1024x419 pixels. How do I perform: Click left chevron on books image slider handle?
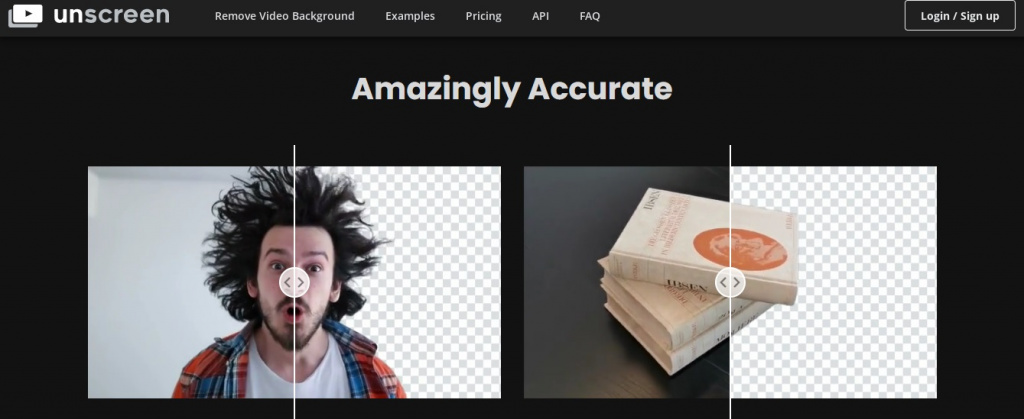[x=723, y=283]
